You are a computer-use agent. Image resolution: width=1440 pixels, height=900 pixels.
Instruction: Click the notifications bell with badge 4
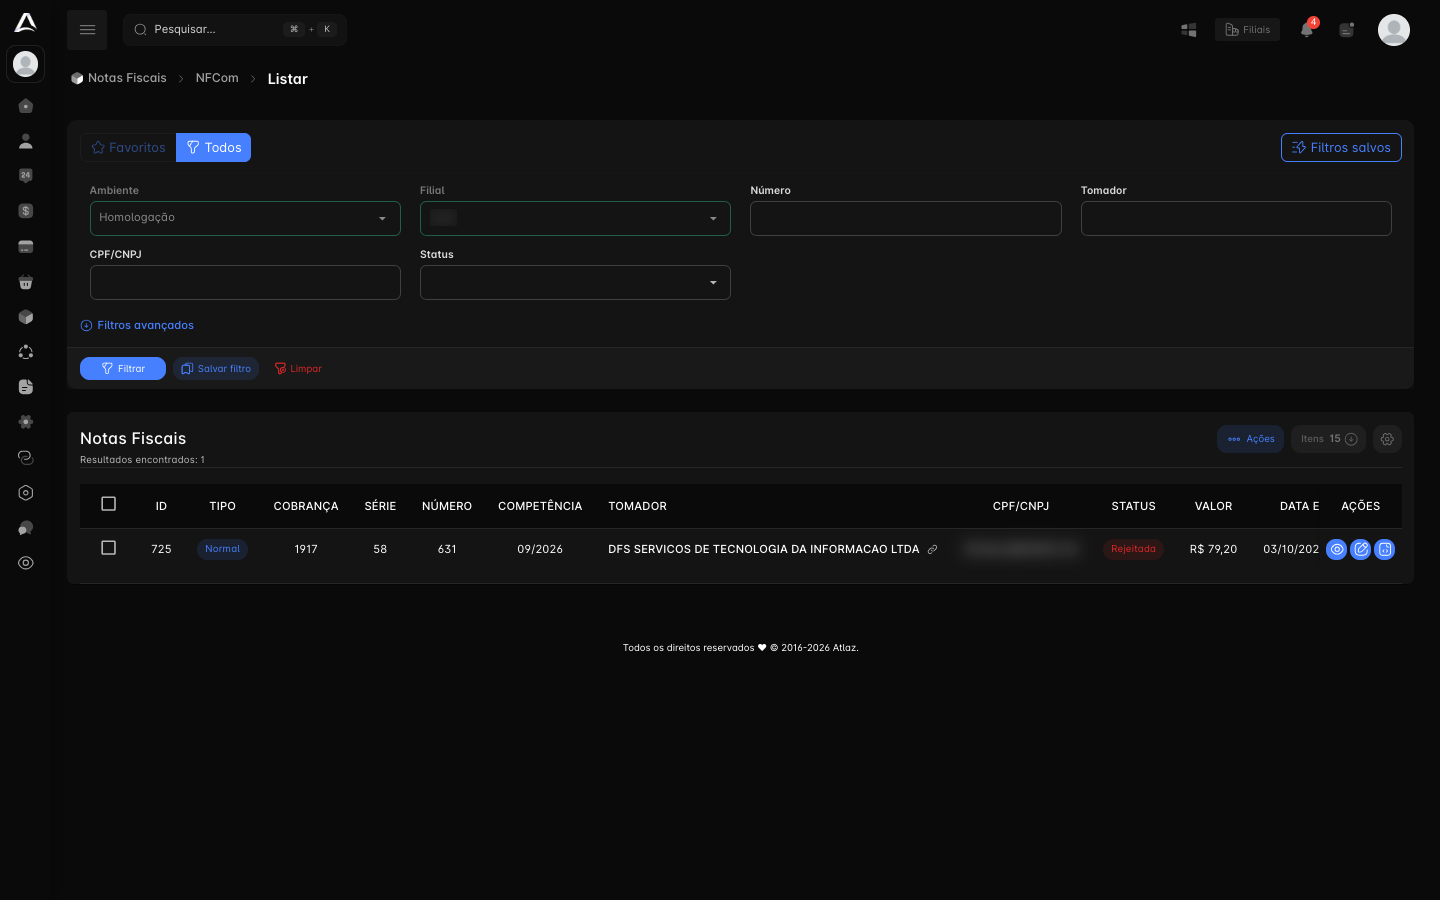1307,29
